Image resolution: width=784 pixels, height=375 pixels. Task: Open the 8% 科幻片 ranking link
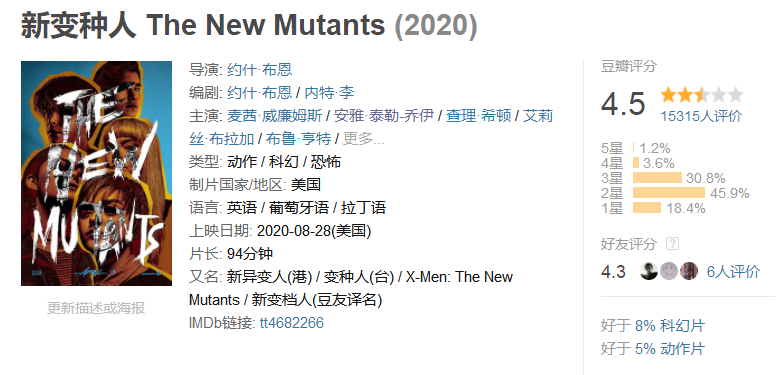(670, 326)
